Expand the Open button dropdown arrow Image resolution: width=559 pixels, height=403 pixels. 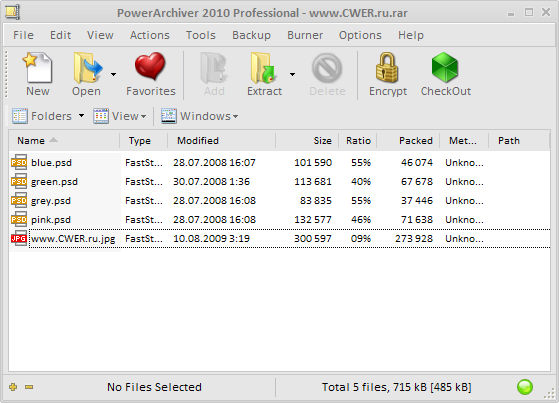click(113, 74)
